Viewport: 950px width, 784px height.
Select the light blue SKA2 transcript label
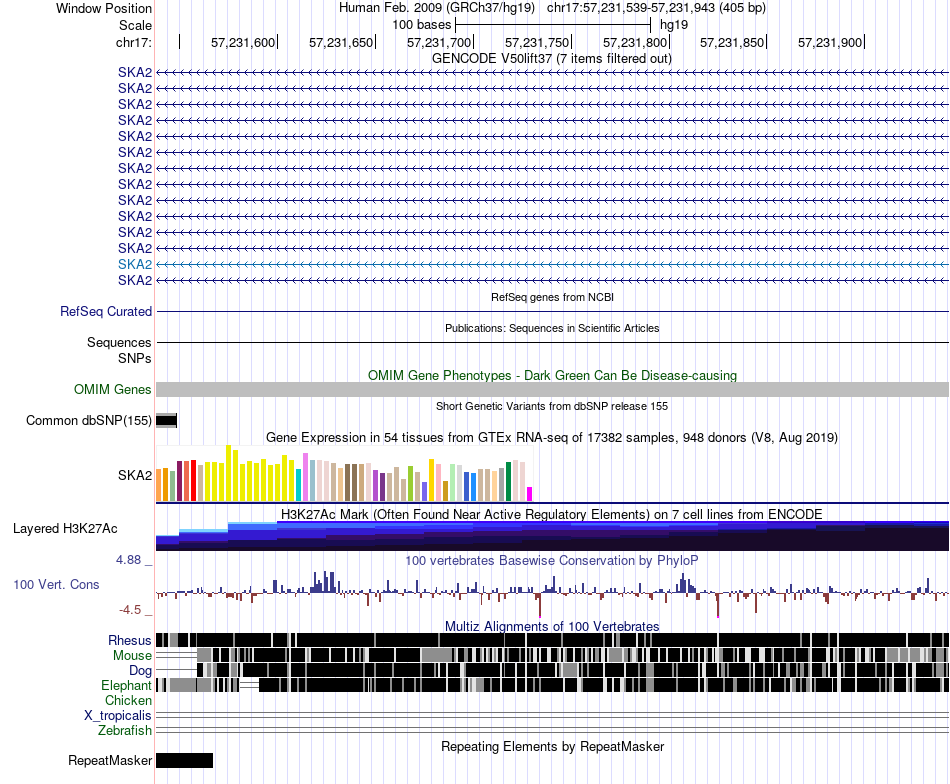pos(135,264)
